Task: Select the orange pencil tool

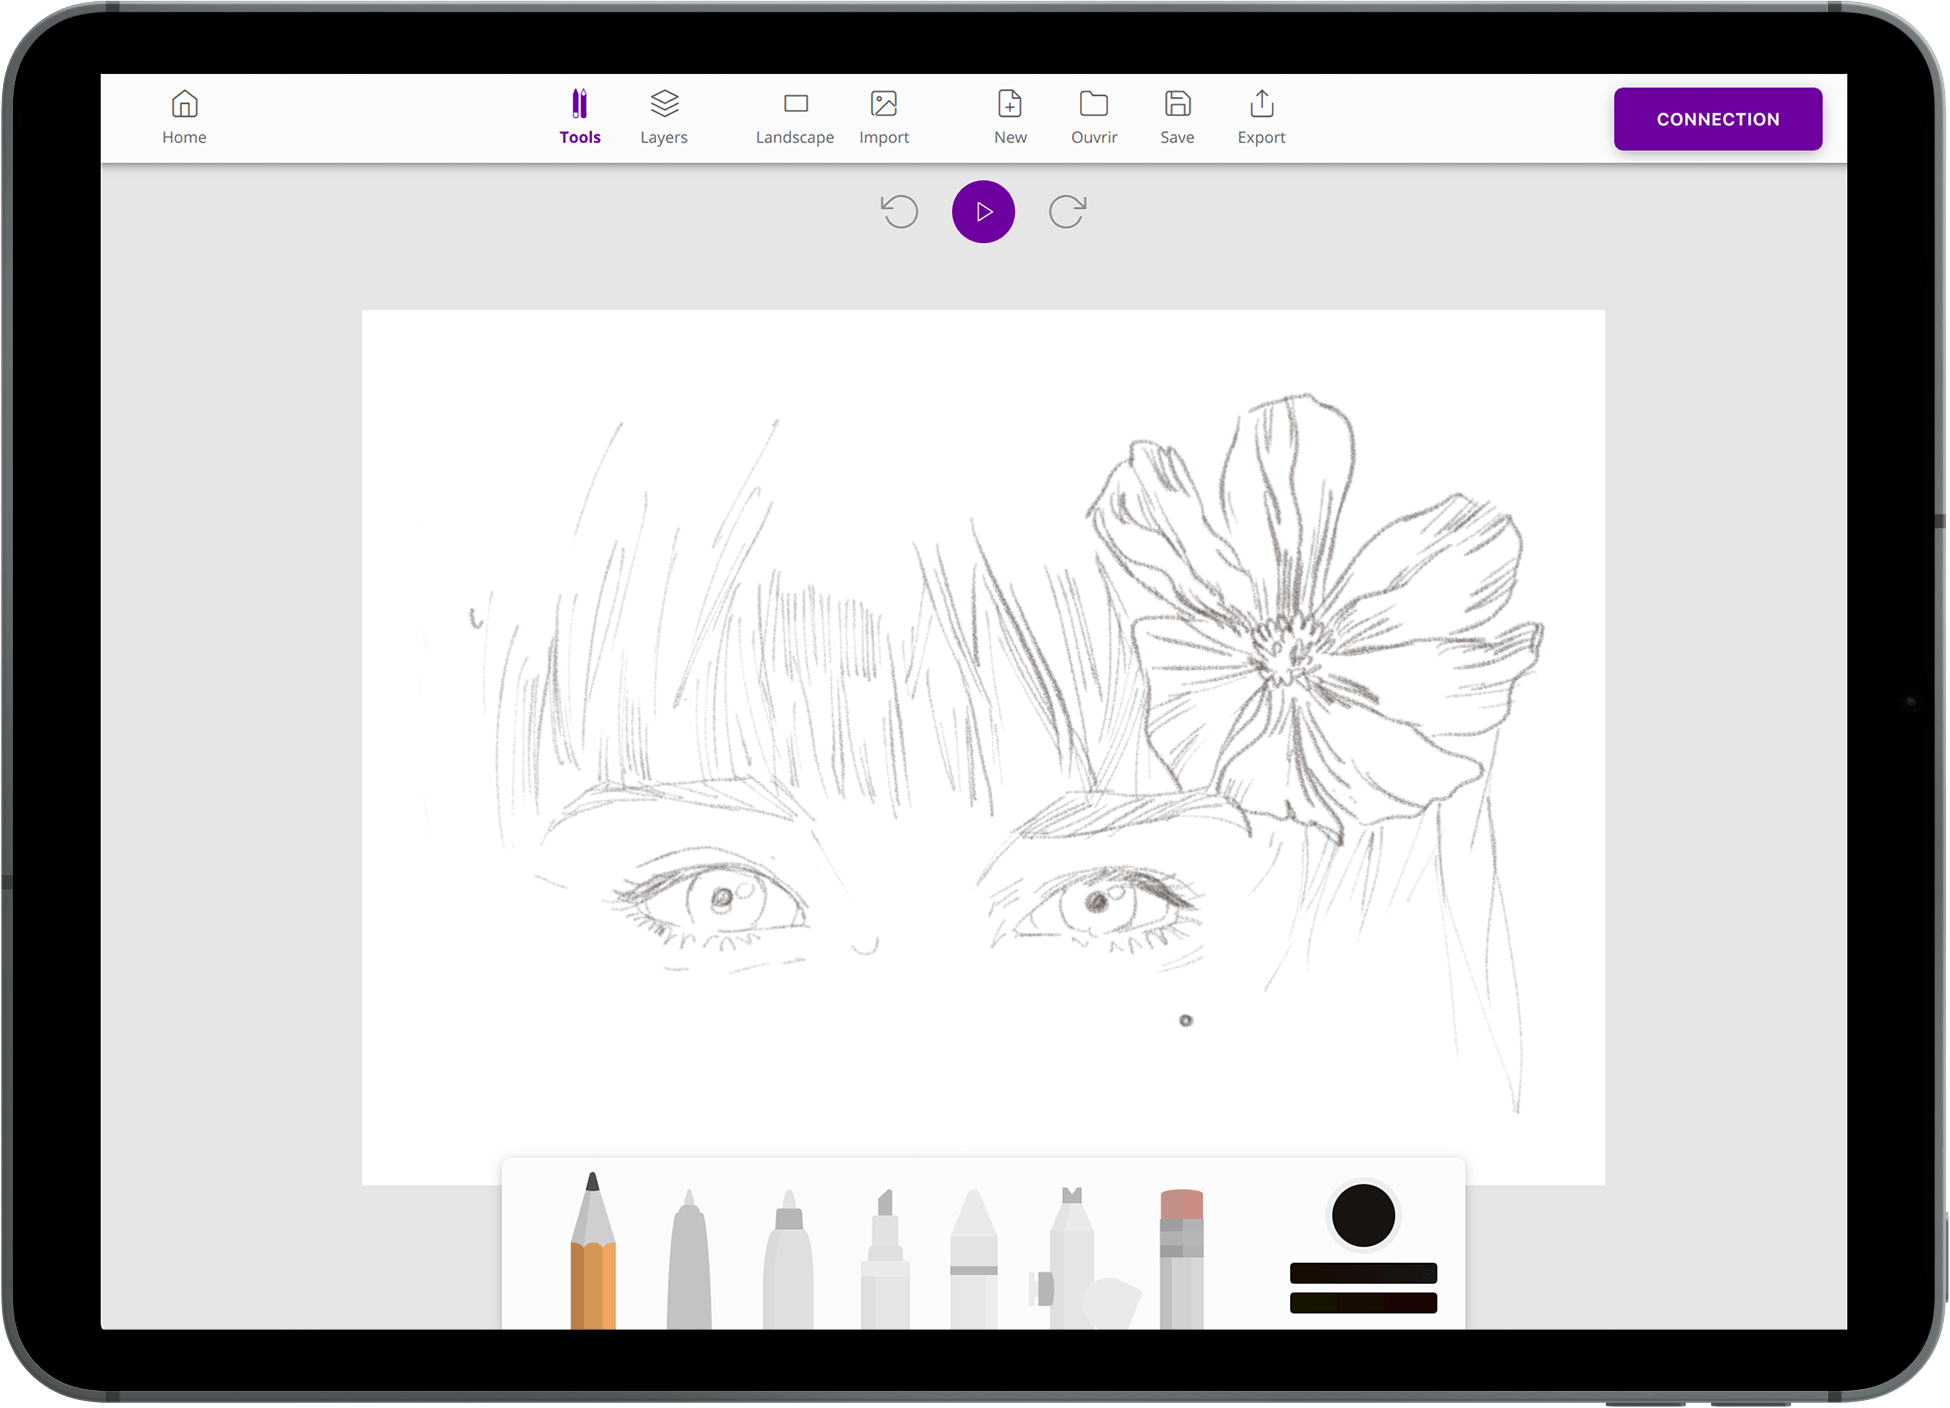Action: point(593,1260)
